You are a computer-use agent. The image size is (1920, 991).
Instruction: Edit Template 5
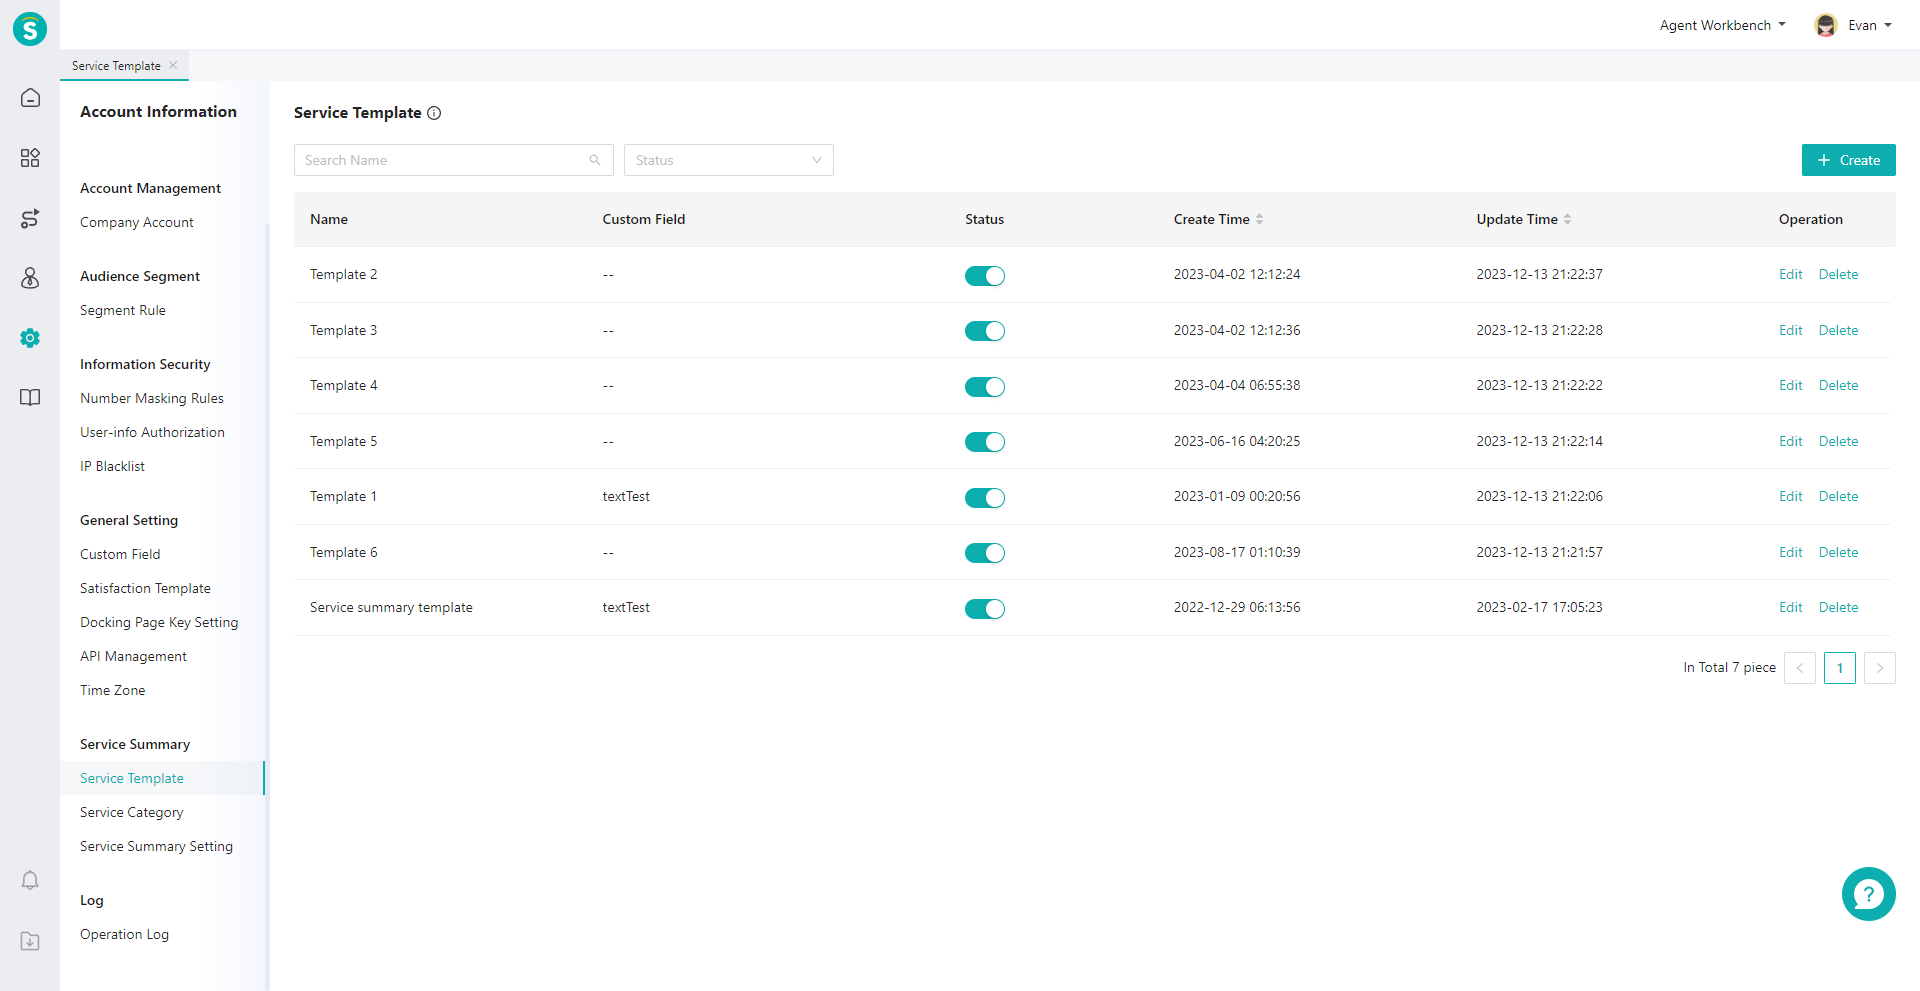[1790, 441]
